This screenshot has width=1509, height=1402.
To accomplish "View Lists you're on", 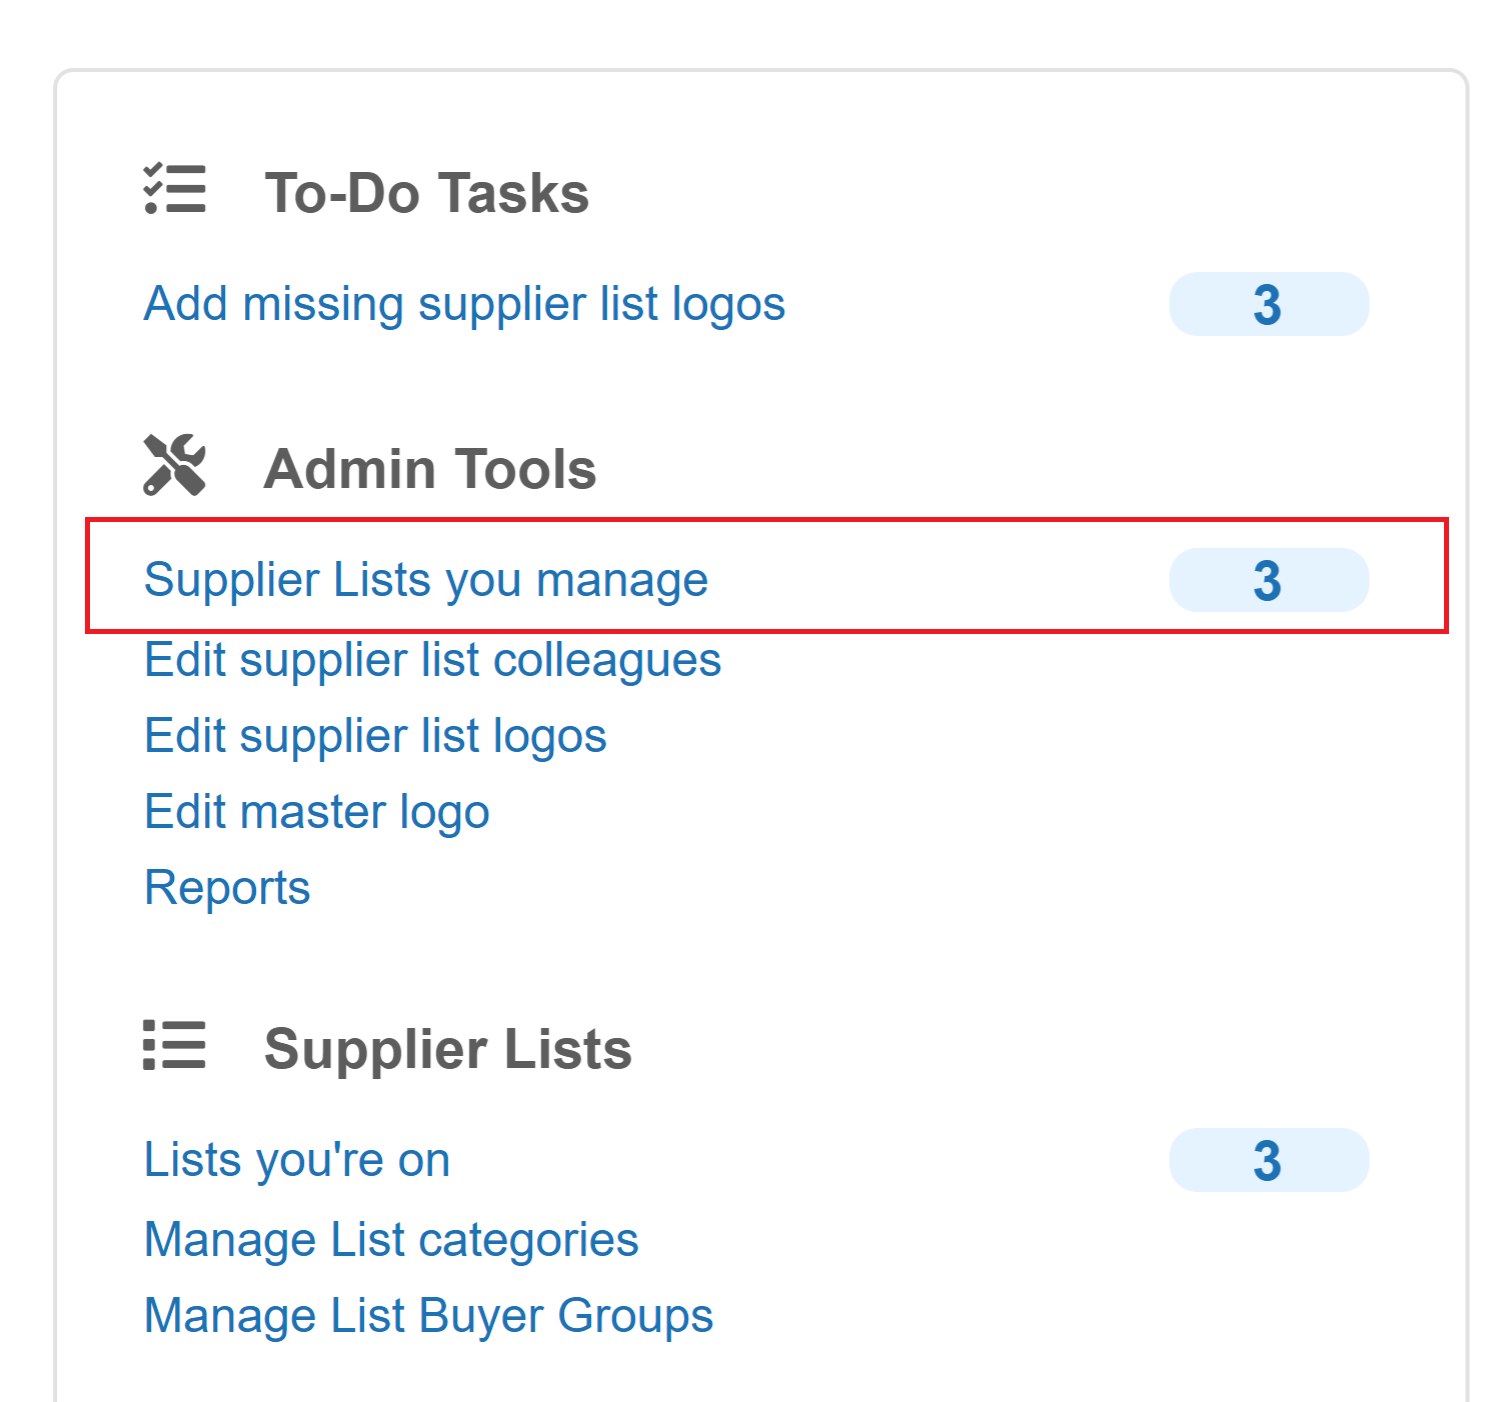I will pos(297,1160).
